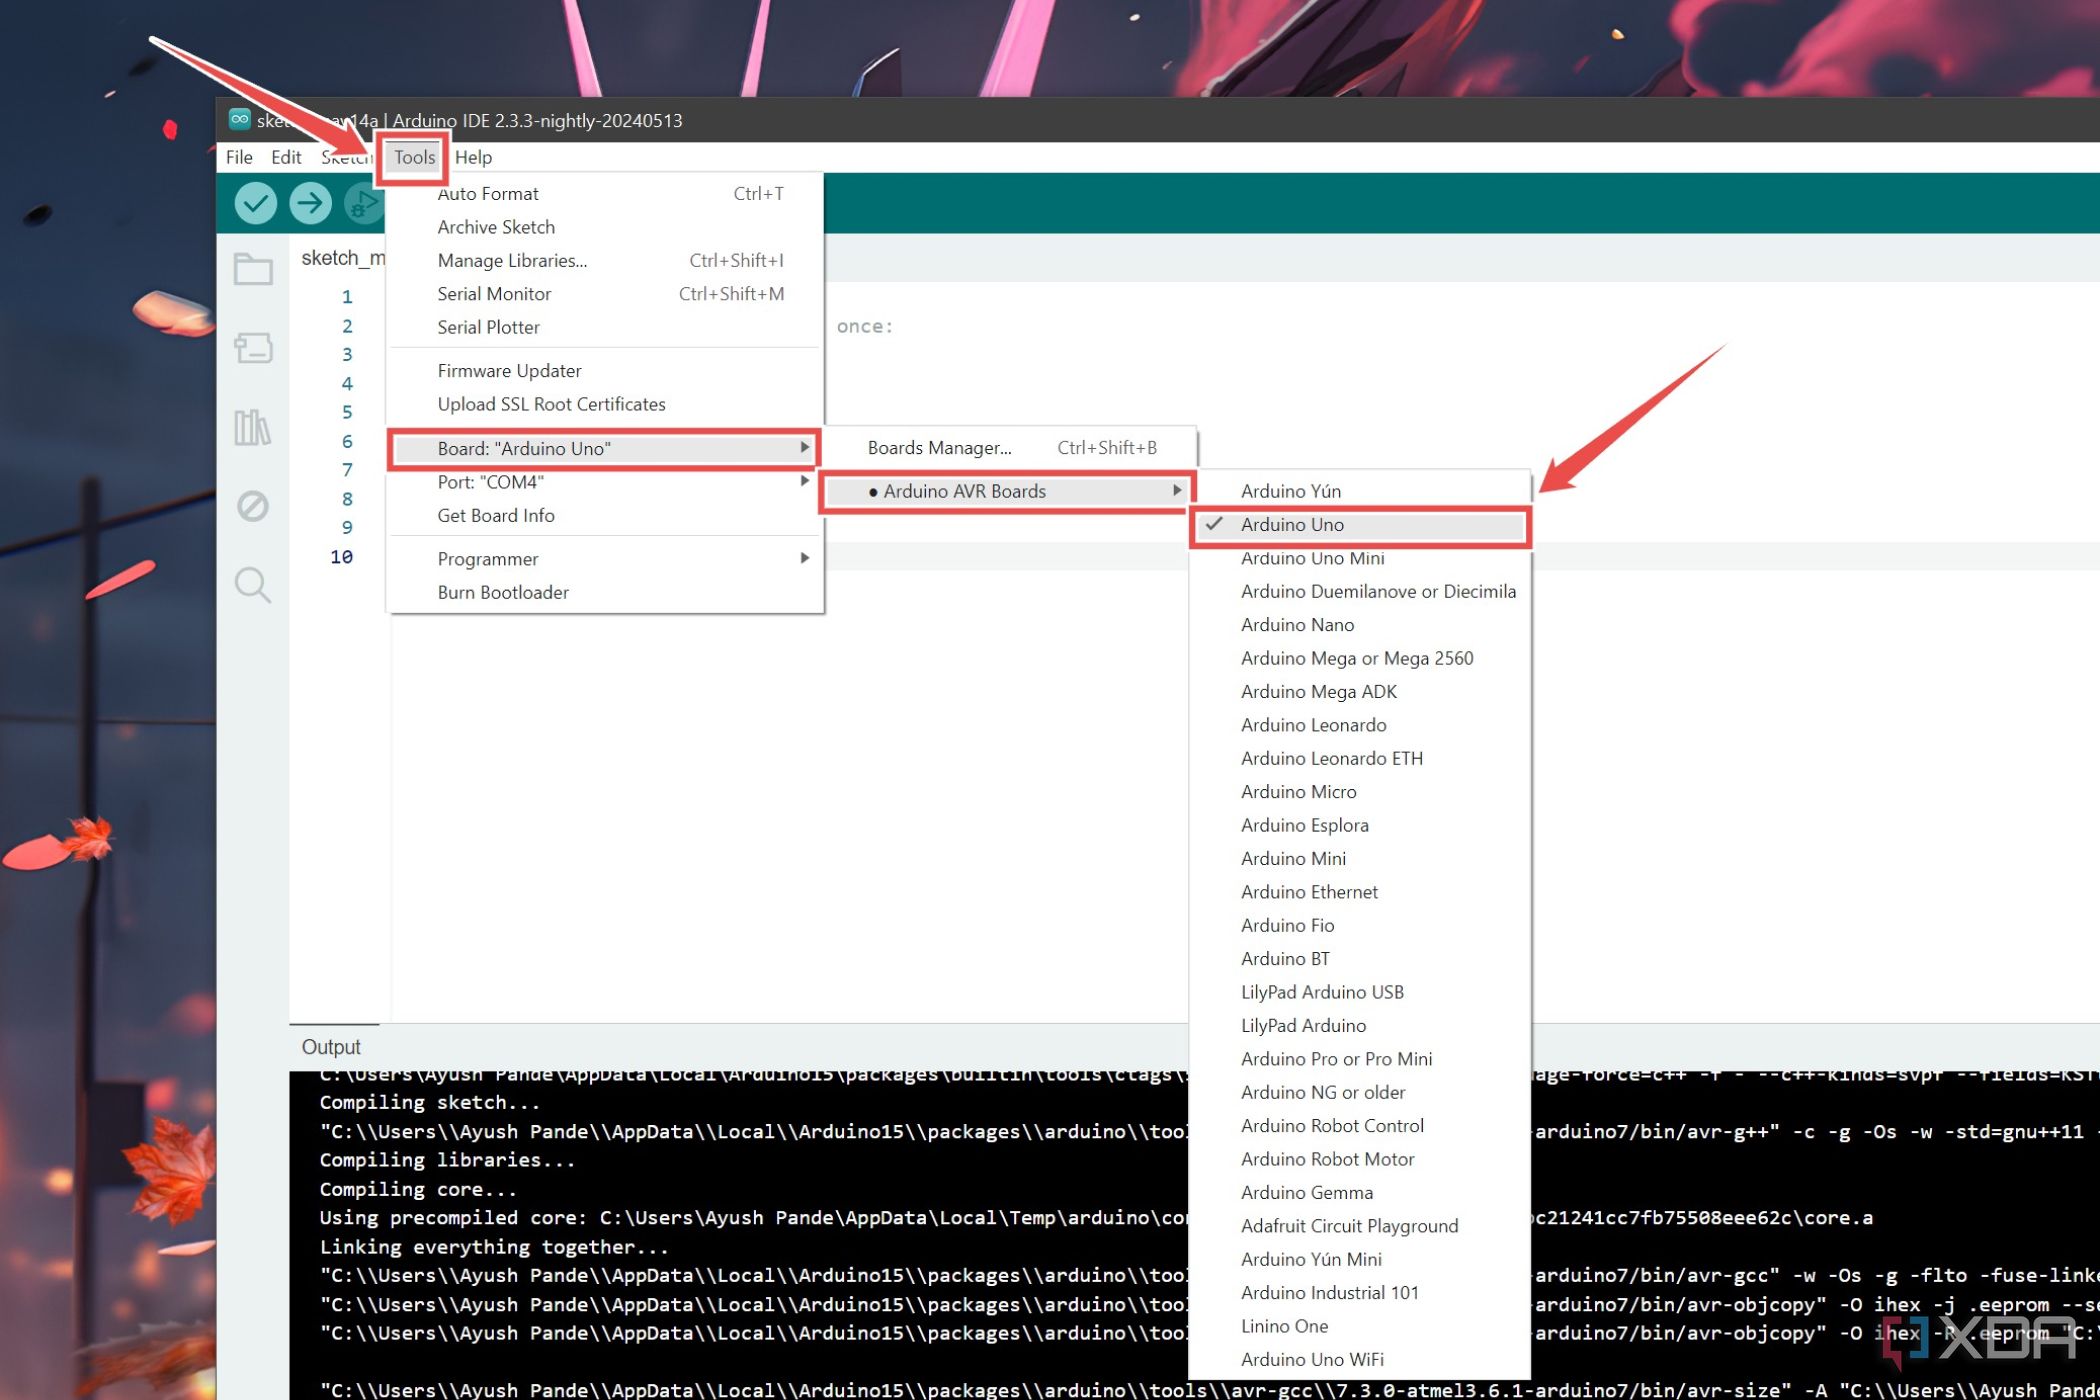Click Manage Libraries menu button
The height and width of the screenshot is (1400, 2100).
pyautogui.click(x=512, y=259)
